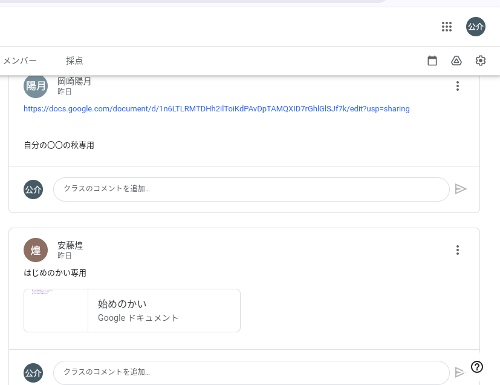500x385 pixels.
Task: Open the docs.google.com document link
Action: point(216,109)
